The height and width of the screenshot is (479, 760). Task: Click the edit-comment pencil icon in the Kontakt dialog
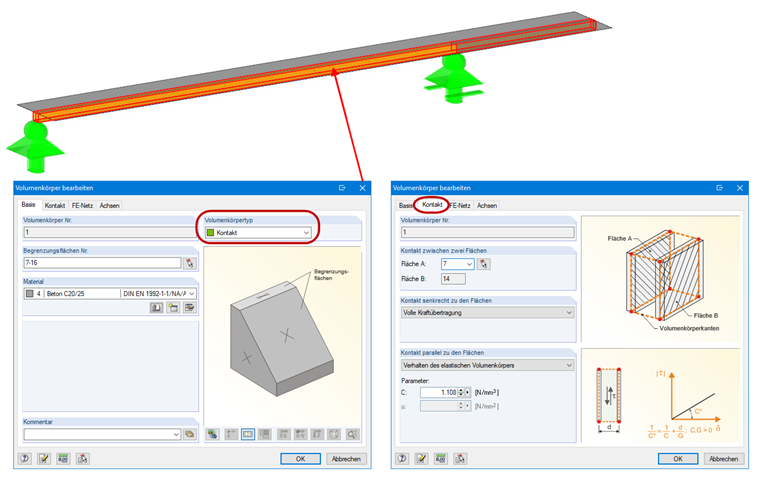coord(422,458)
